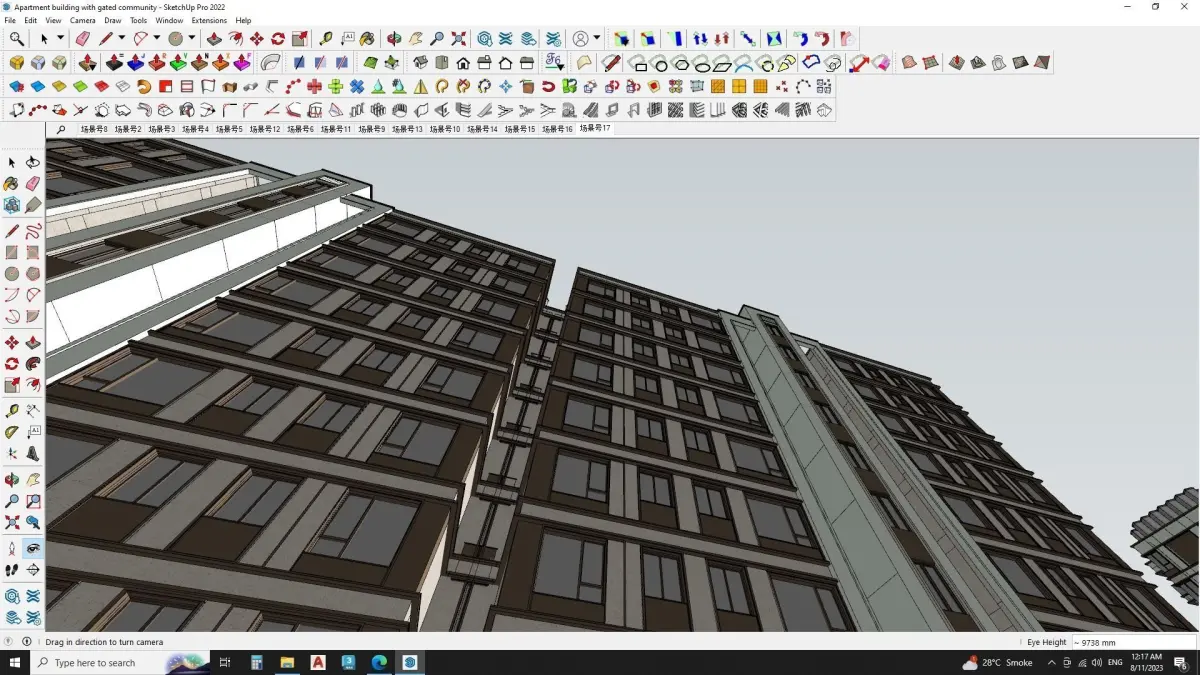Select the Position Camera tool in the left toolbar

point(12,549)
